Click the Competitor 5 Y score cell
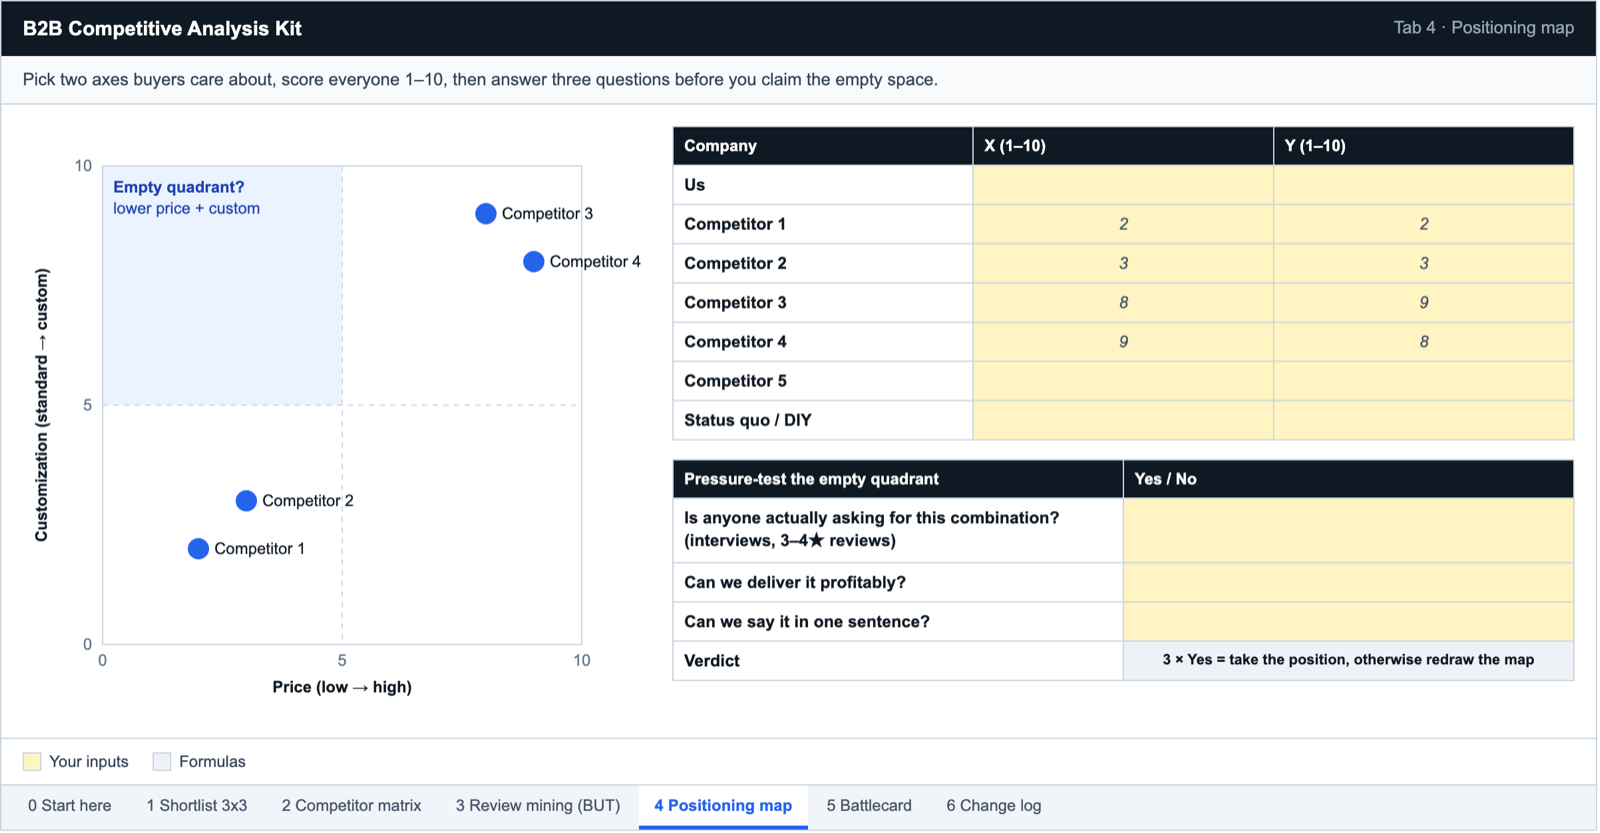Image resolution: width=1600 pixels, height=833 pixels. pos(1424,381)
